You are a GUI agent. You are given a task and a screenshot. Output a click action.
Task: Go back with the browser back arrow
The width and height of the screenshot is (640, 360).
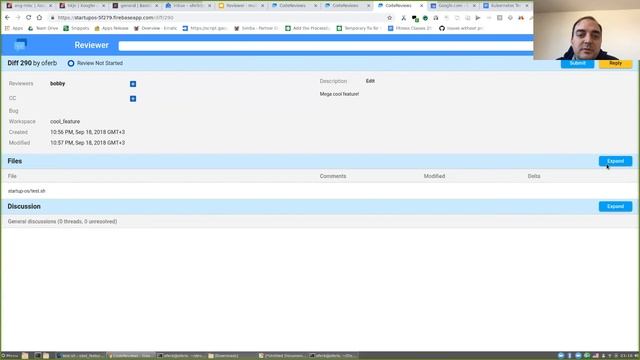click(x=7, y=18)
